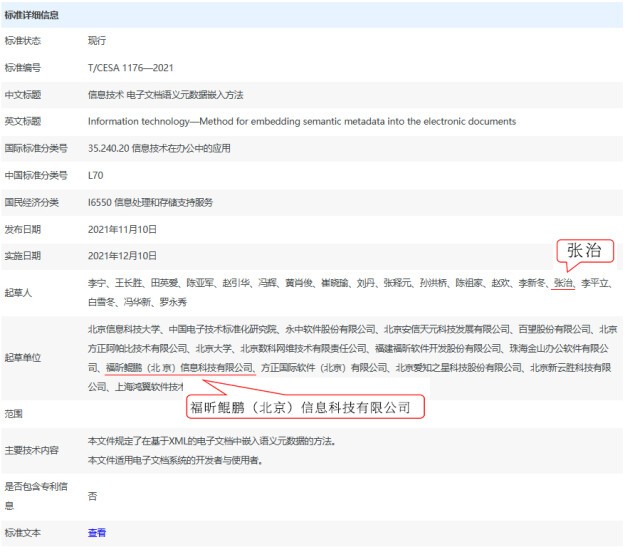This screenshot has height=552, width=630.
Task: Click the implementation date 2021年12月10日
Action: tap(122, 256)
